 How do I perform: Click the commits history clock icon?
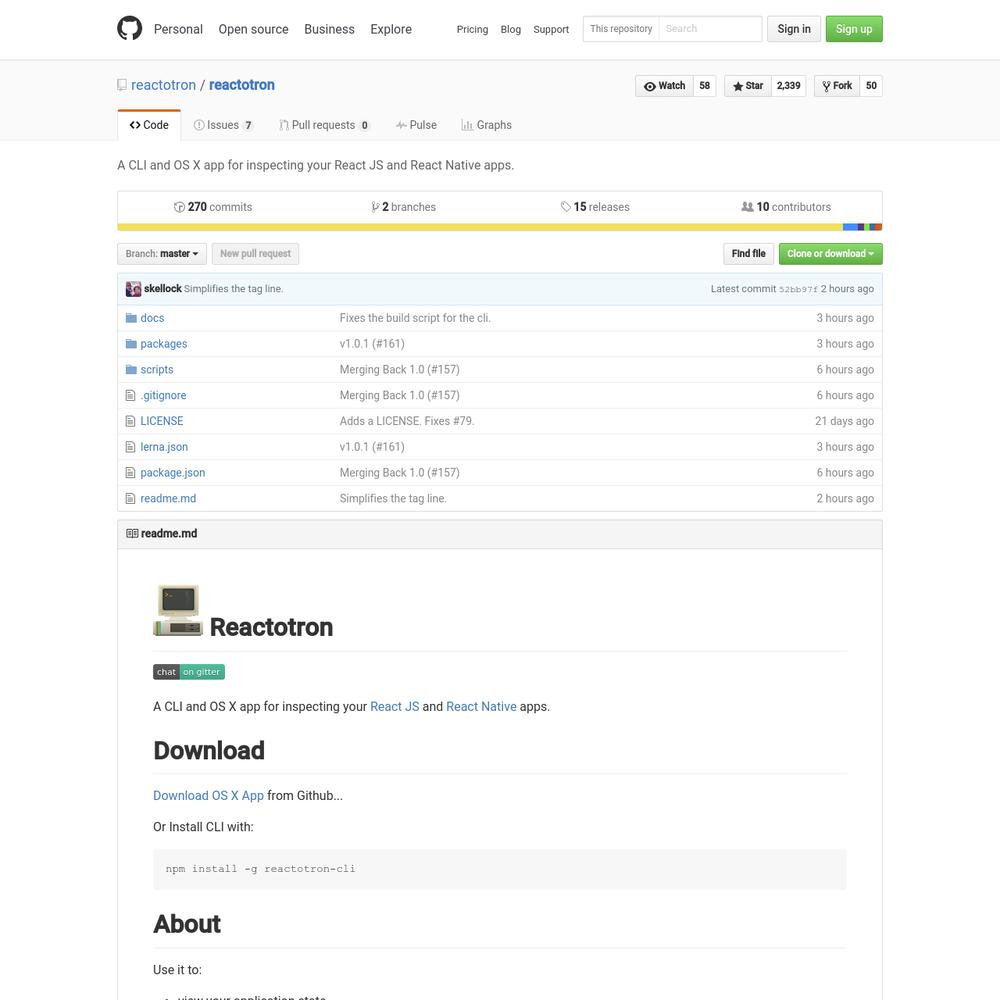click(179, 207)
